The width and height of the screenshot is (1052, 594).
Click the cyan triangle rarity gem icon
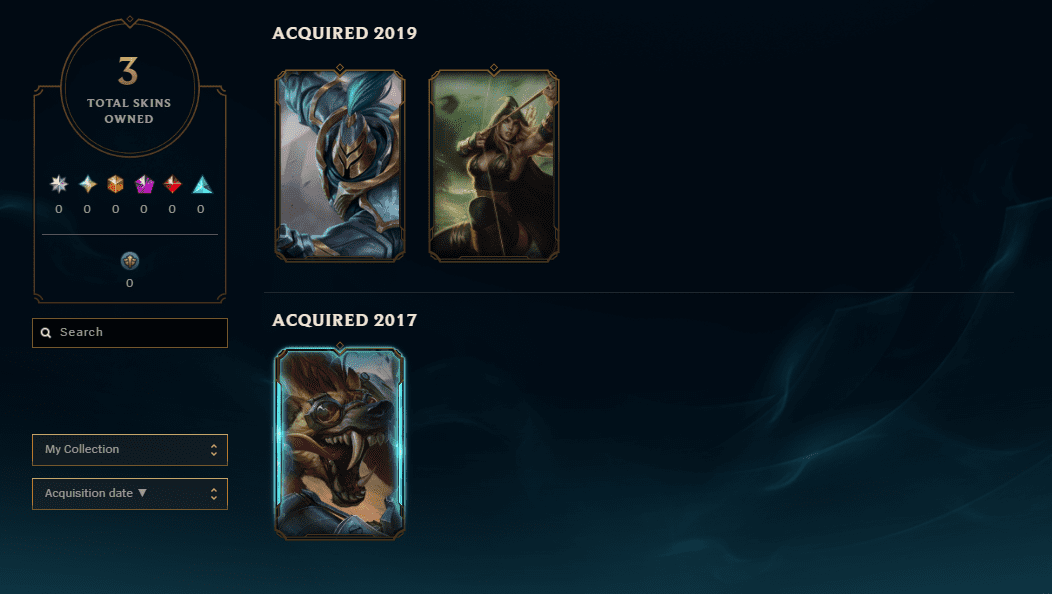pos(202,185)
